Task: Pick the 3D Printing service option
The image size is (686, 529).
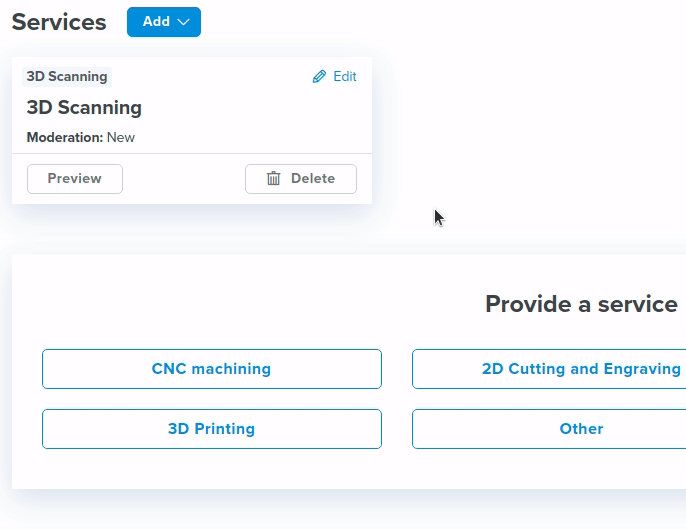Action: coord(211,429)
